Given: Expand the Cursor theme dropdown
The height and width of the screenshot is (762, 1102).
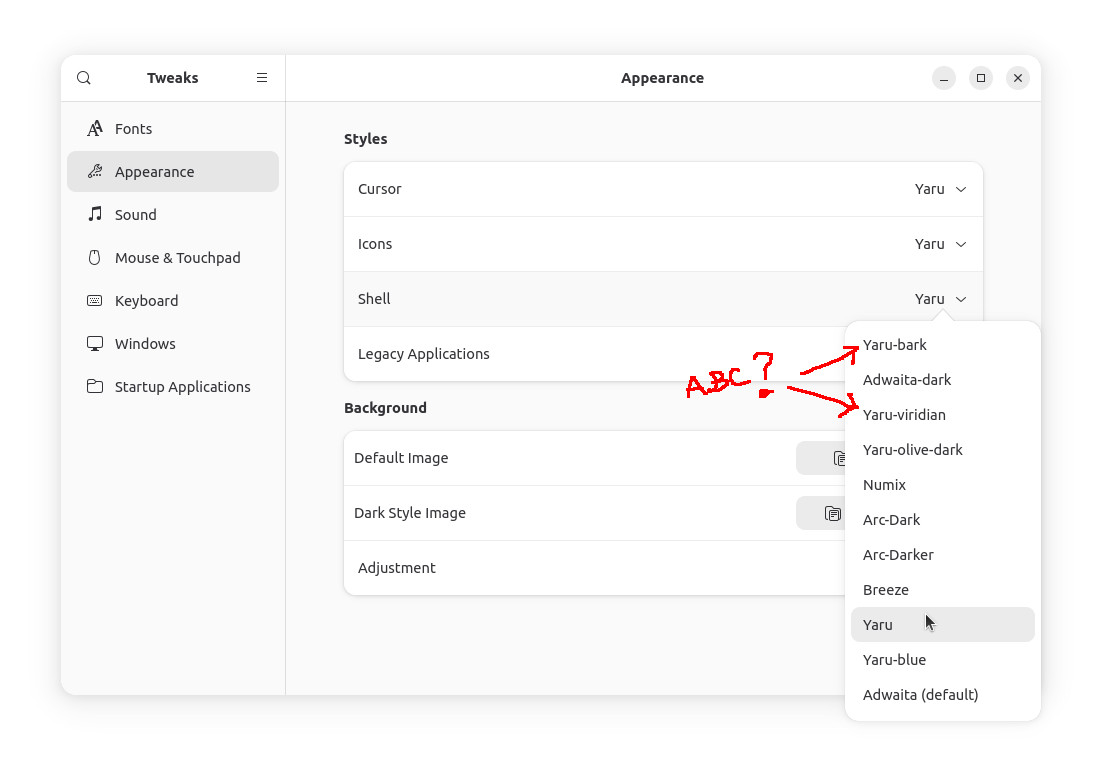Looking at the screenshot, I should (940, 189).
